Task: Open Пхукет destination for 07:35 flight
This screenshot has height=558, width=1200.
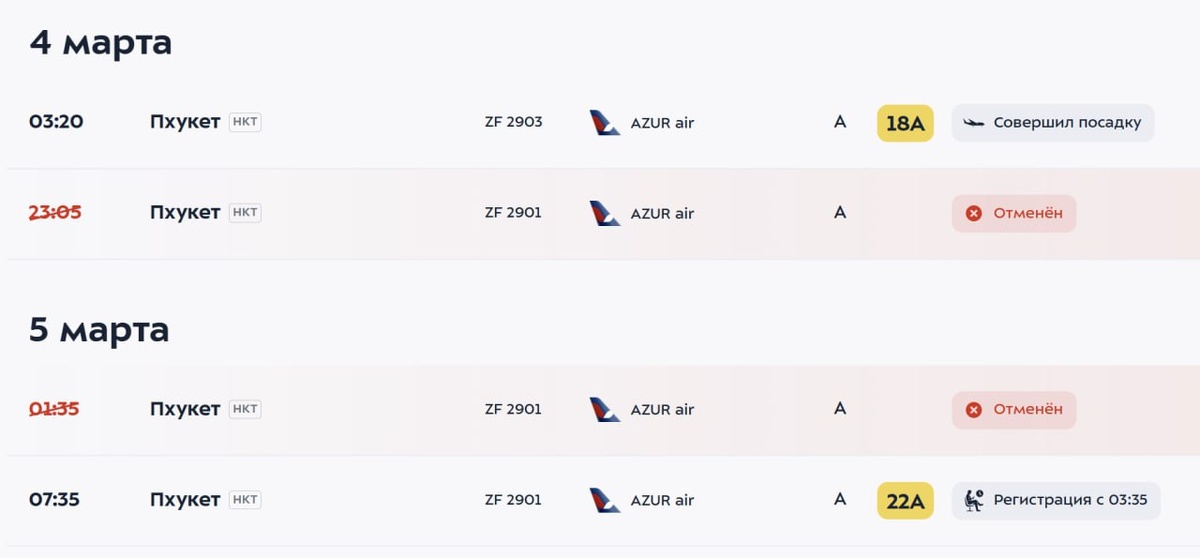Action: 185,500
